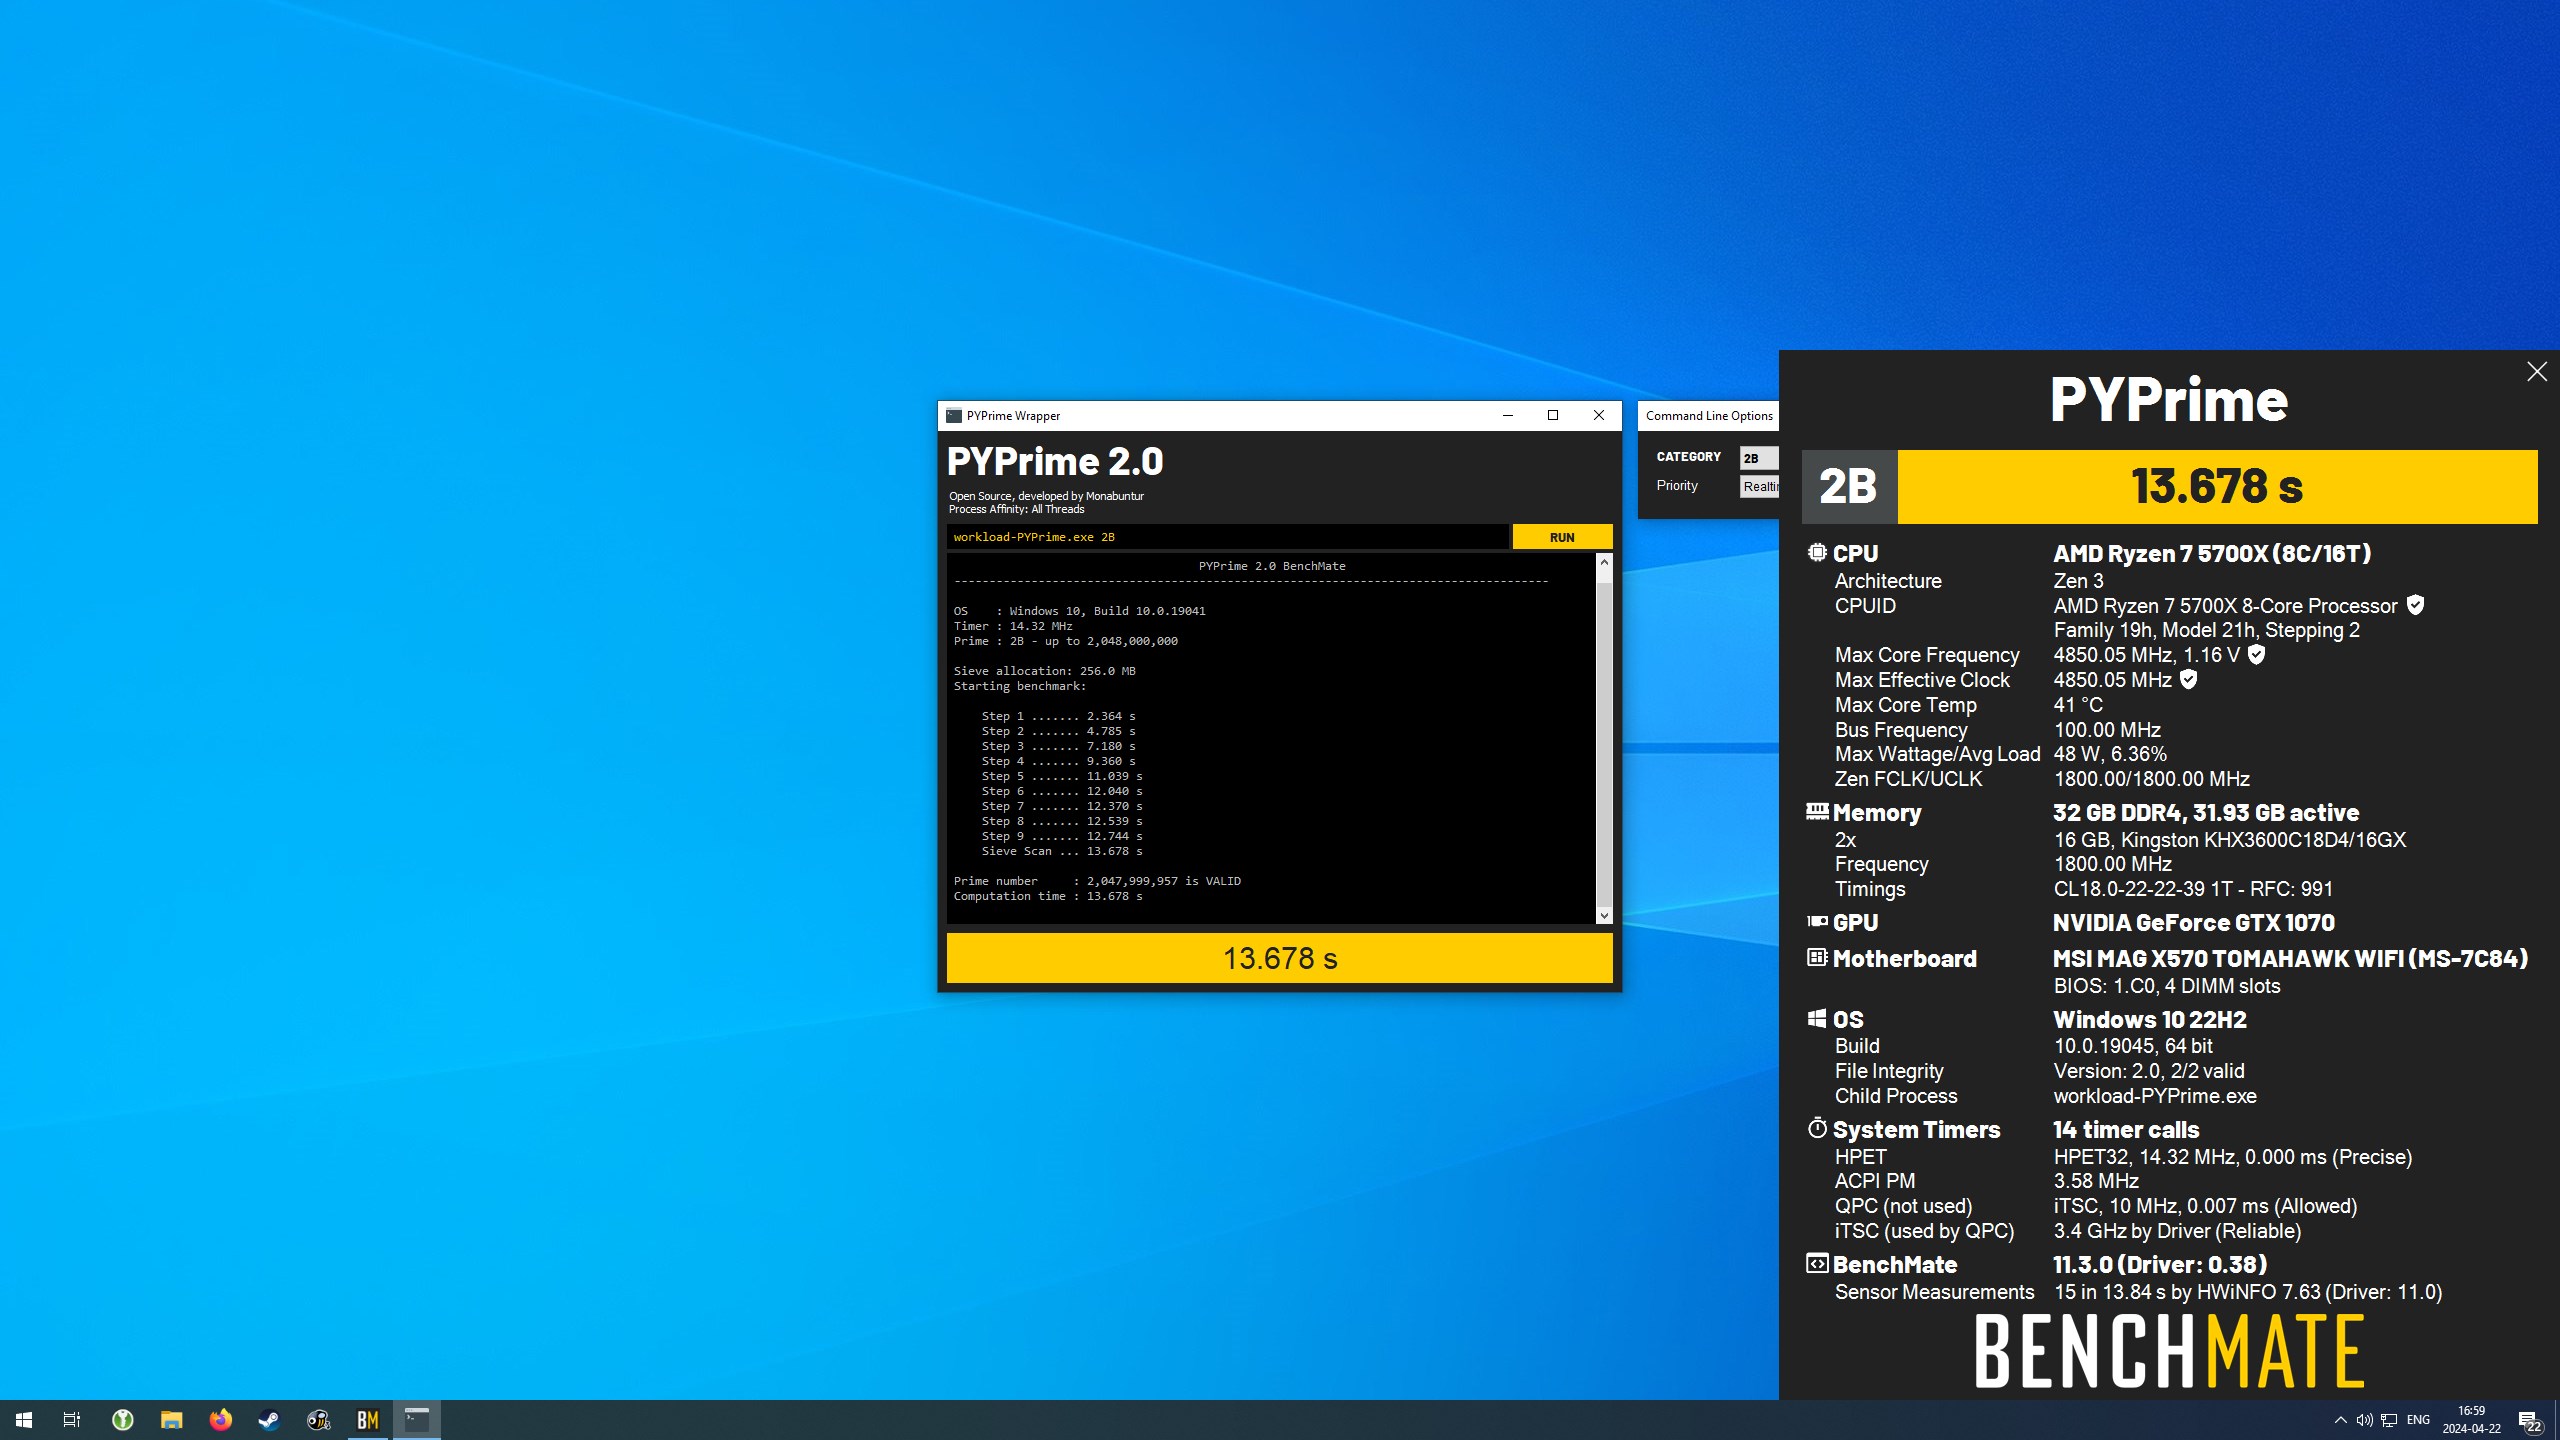2560x1440 pixels.
Task: Open the Windows Start menu
Action: (24, 1420)
